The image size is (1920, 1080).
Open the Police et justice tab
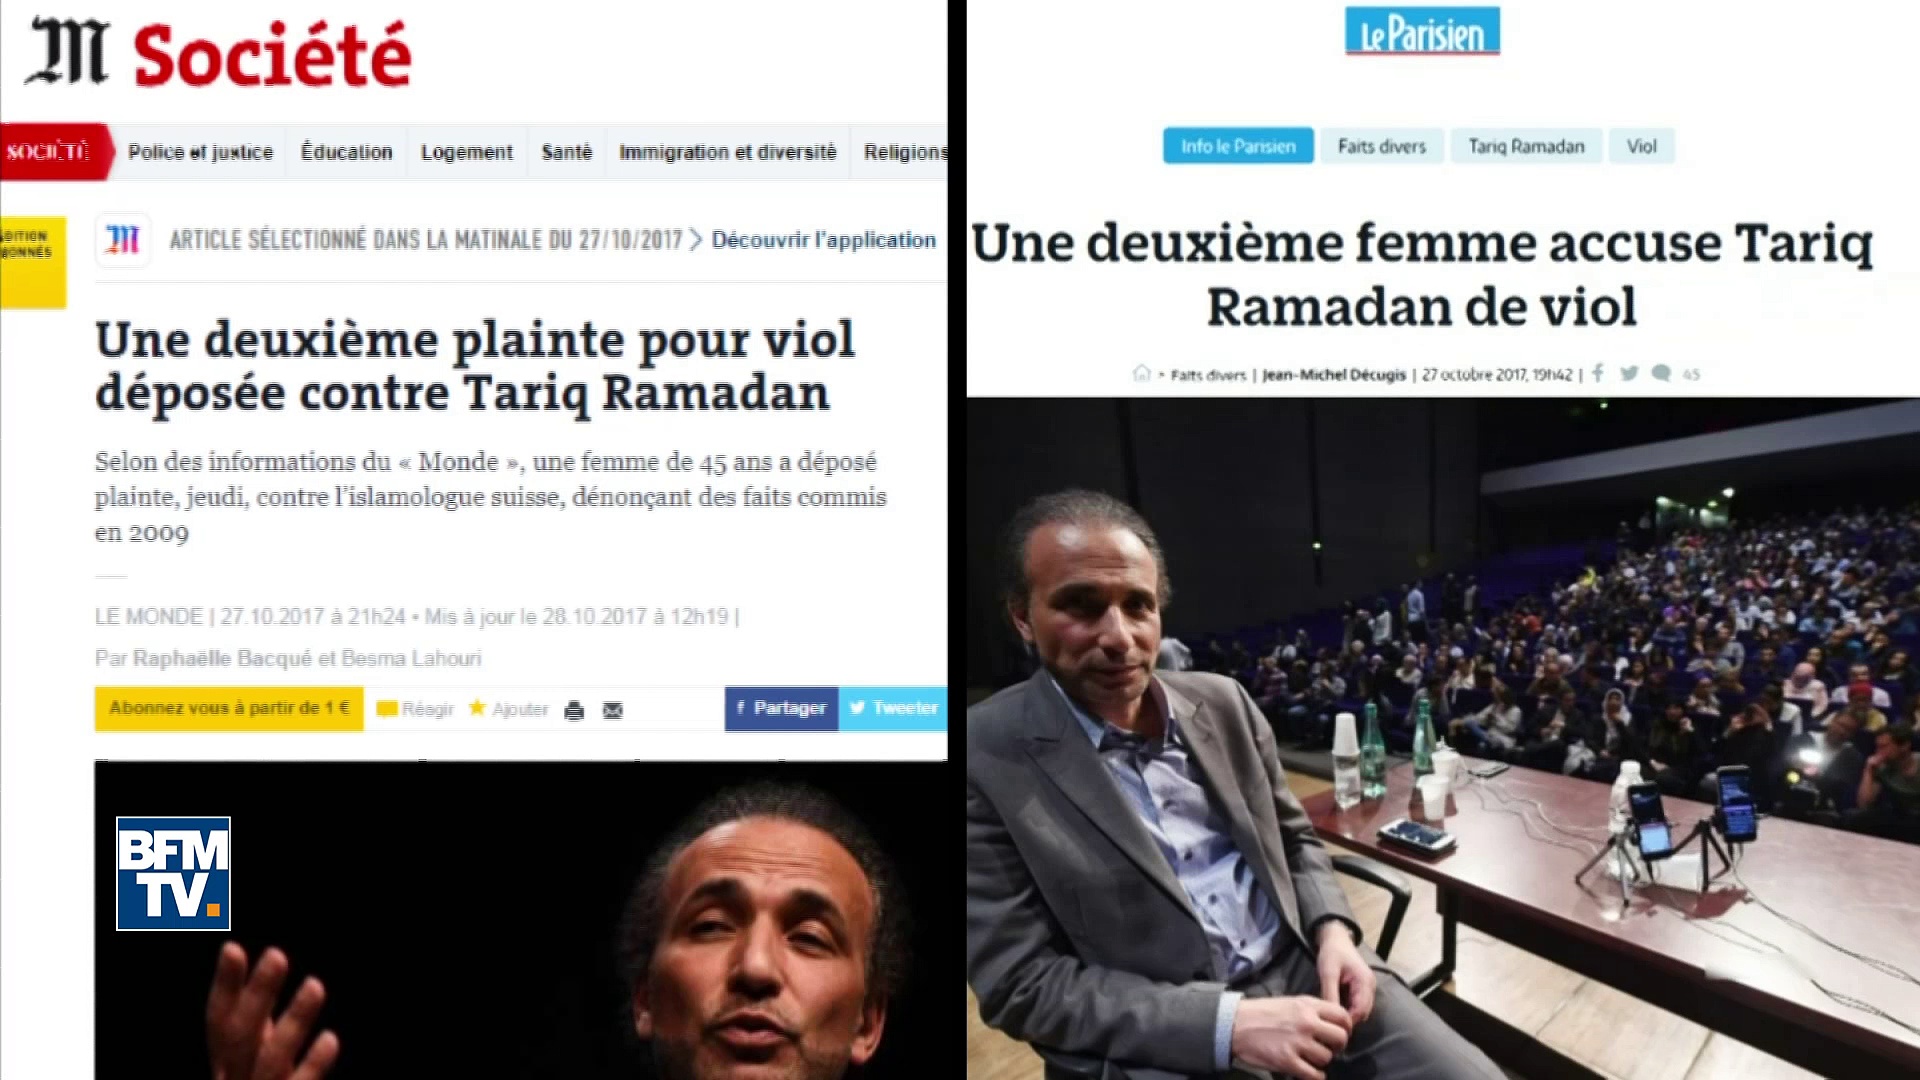200,152
